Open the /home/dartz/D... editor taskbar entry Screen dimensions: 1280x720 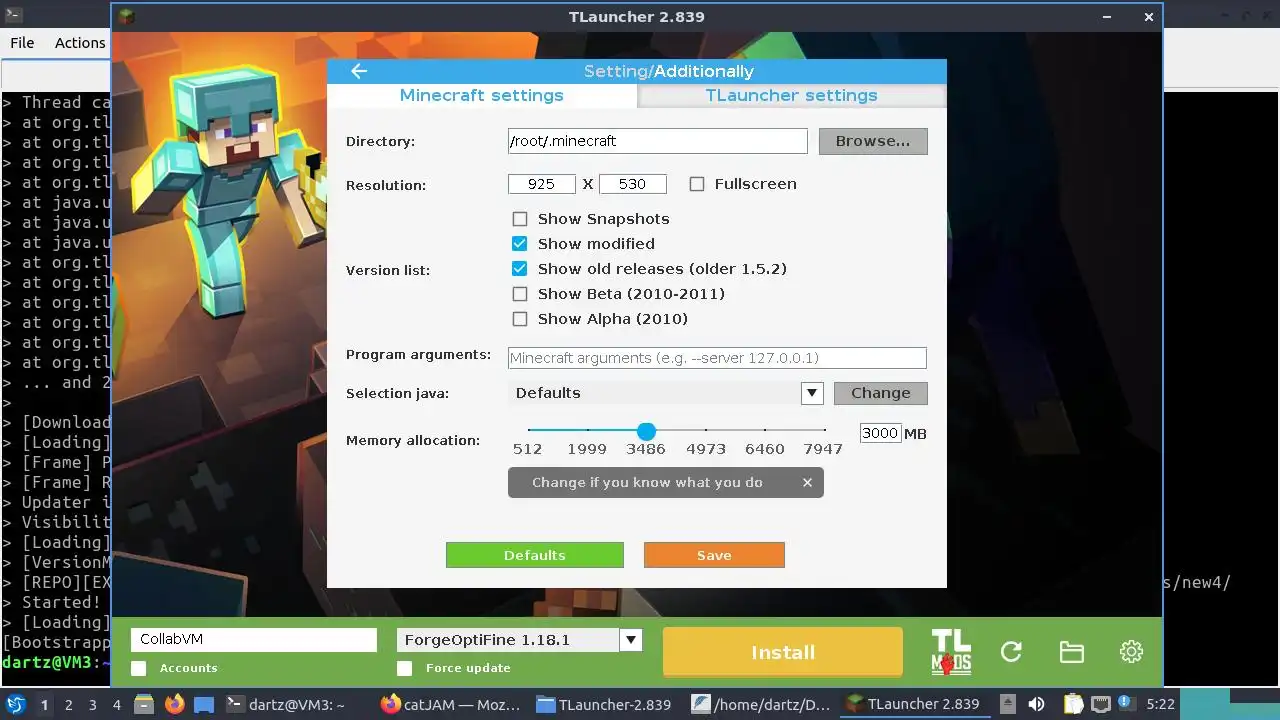761,705
